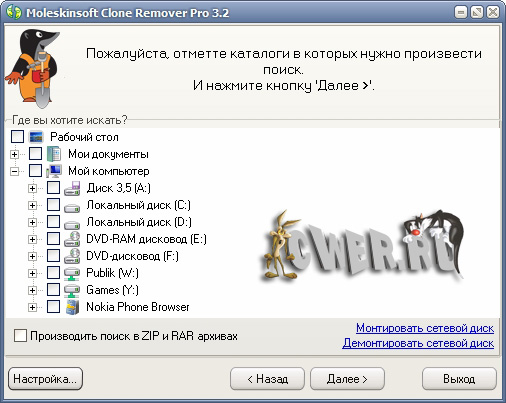Select the Мой компьютер tree label
Screen dimensions: 506x403
109,171
